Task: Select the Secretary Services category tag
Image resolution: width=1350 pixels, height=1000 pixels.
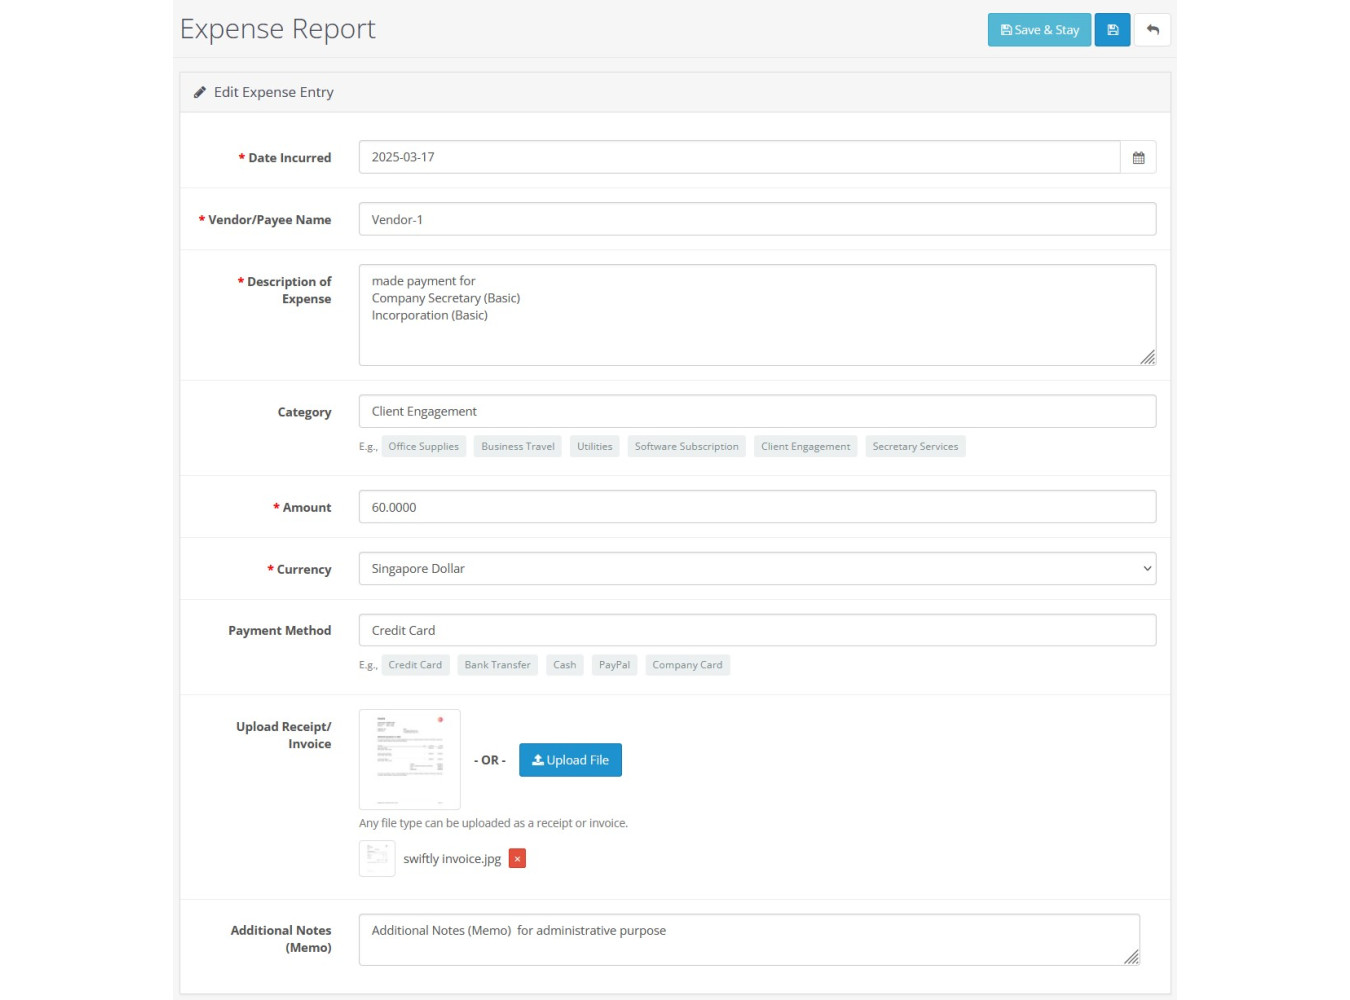Action: [914, 447]
